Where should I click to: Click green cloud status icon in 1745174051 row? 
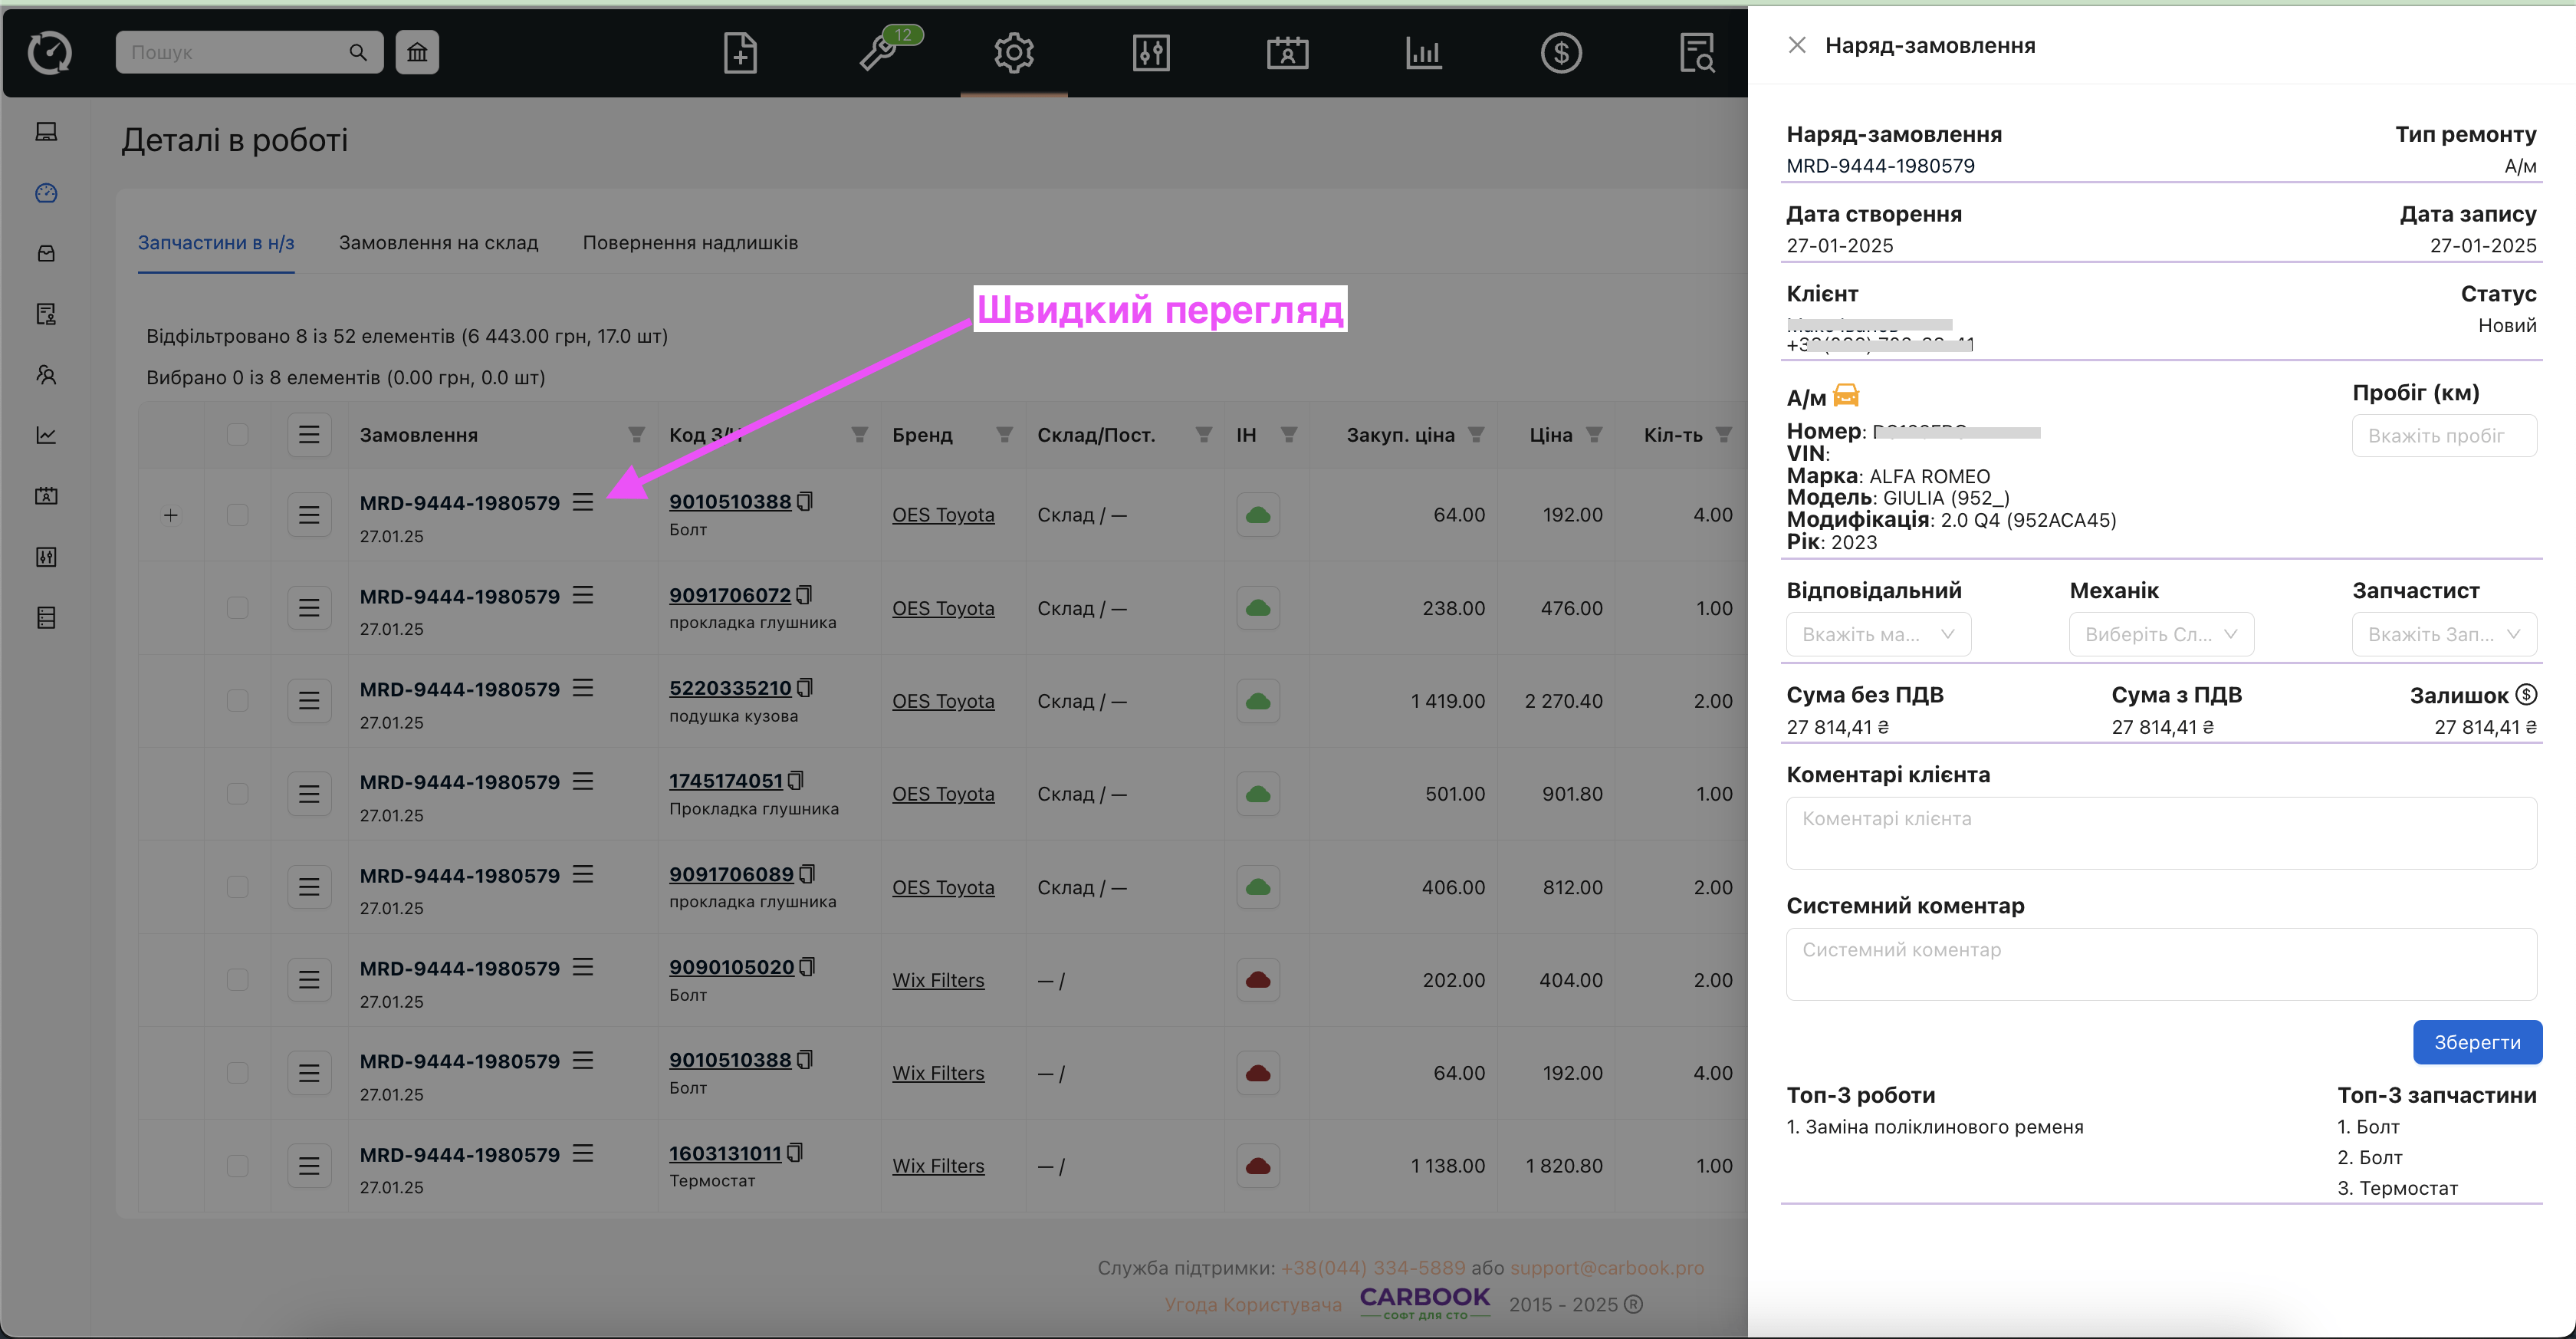click(1258, 794)
